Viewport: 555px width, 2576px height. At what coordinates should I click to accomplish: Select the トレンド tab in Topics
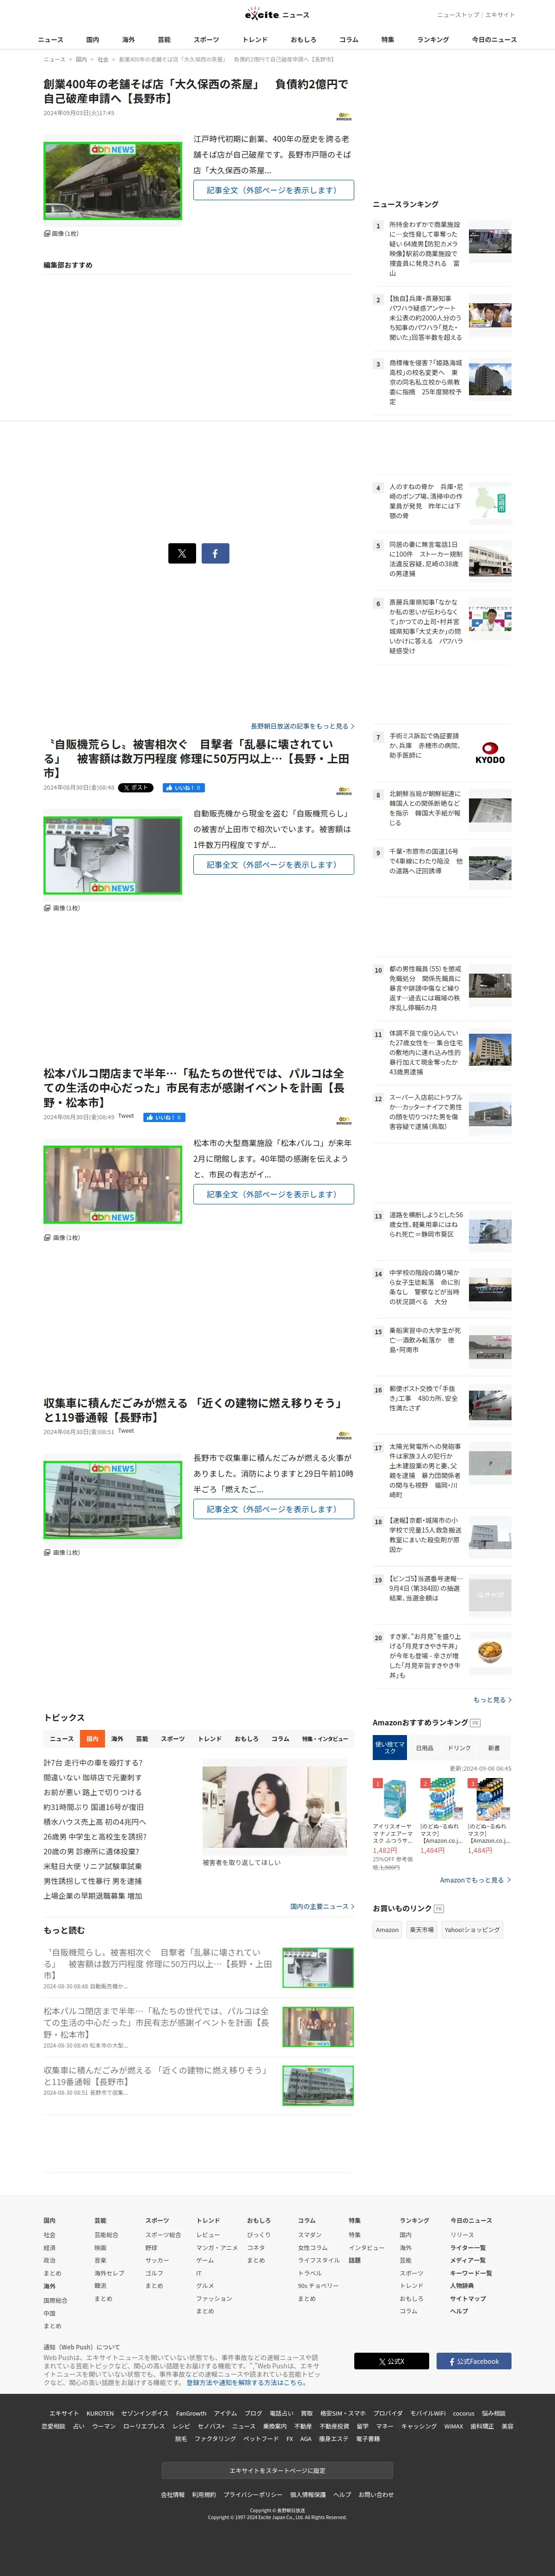[x=210, y=1739]
